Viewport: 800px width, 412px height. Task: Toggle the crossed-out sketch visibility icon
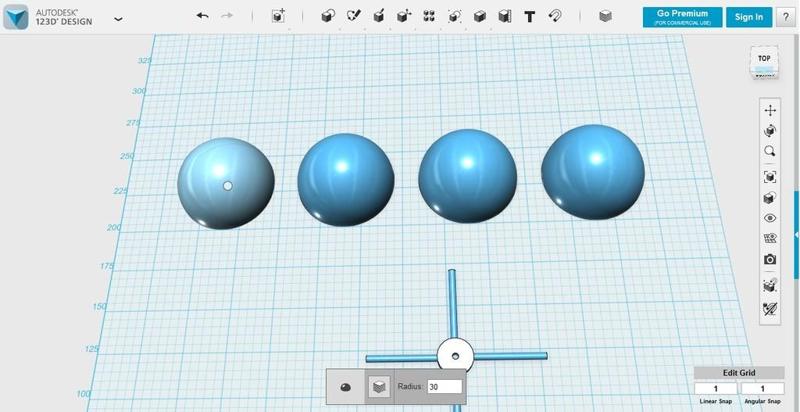pos(770,308)
